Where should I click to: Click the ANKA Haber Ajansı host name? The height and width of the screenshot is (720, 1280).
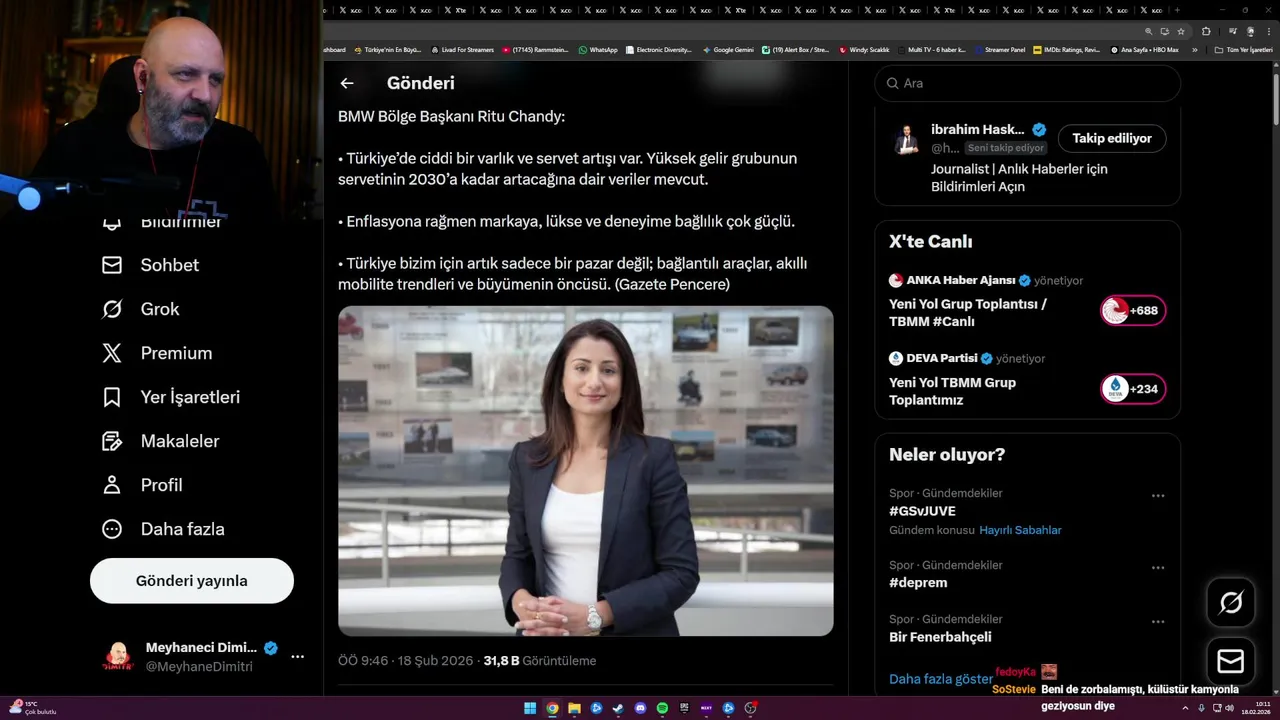click(961, 280)
